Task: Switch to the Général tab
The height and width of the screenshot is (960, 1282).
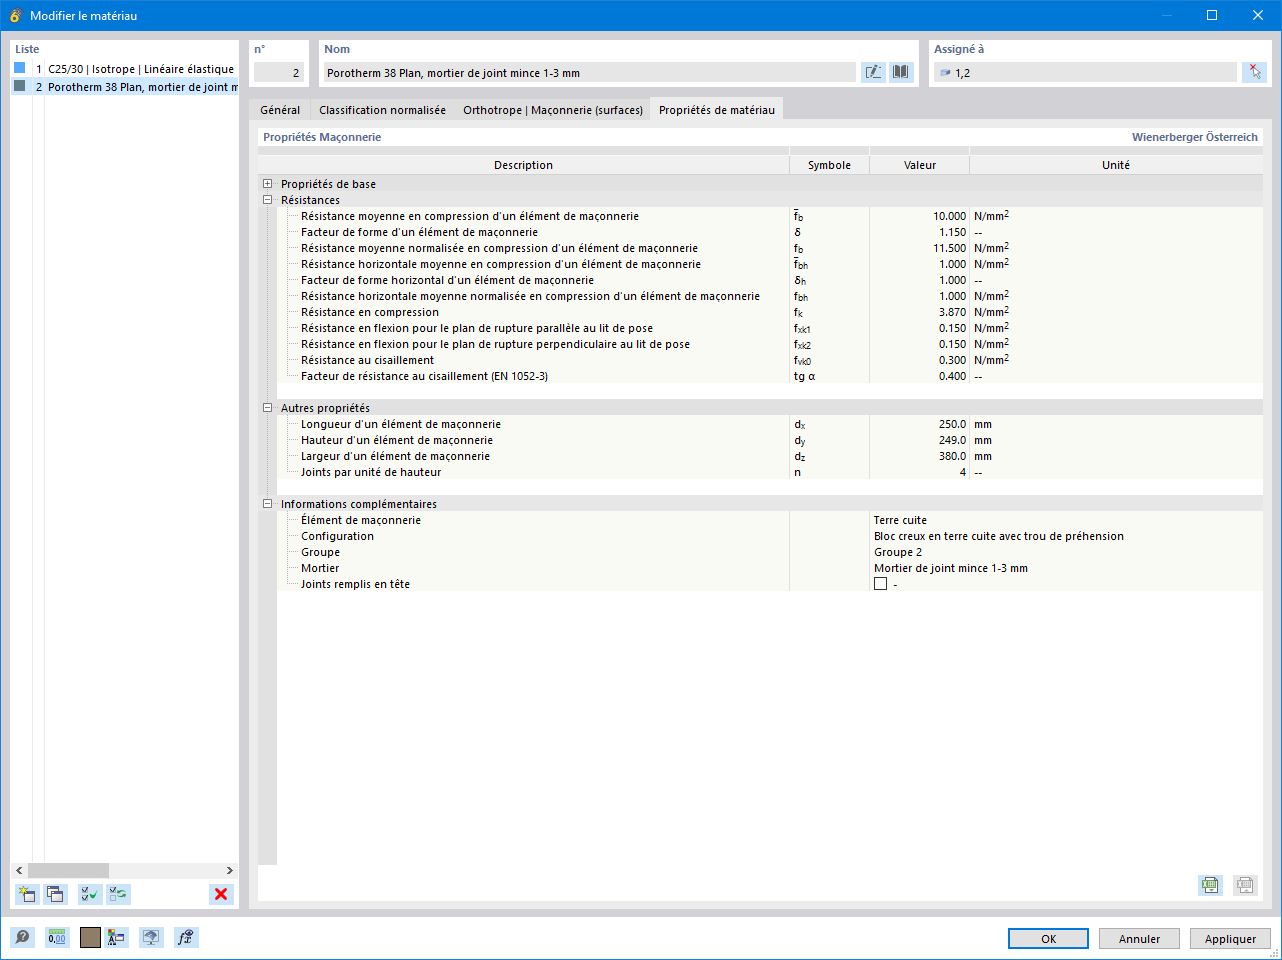Action: [x=280, y=110]
